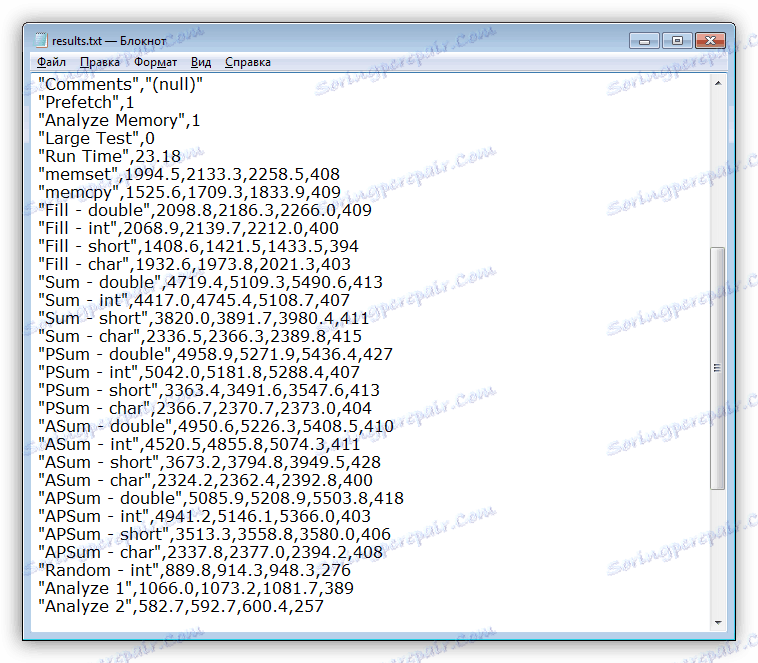Click the "Large Test",0 line
Image resolution: width=758 pixels, height=663 pixels.
click(96, 138)
